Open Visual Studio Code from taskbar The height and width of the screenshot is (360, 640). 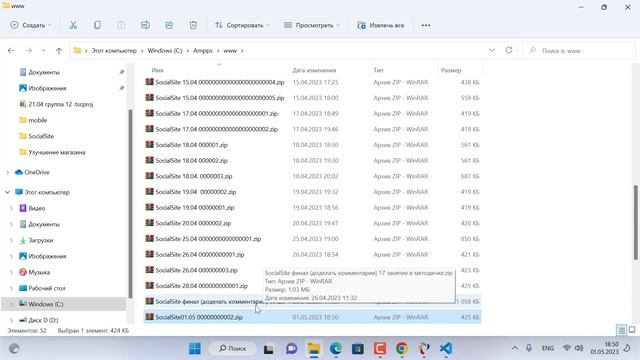(446, 349)
